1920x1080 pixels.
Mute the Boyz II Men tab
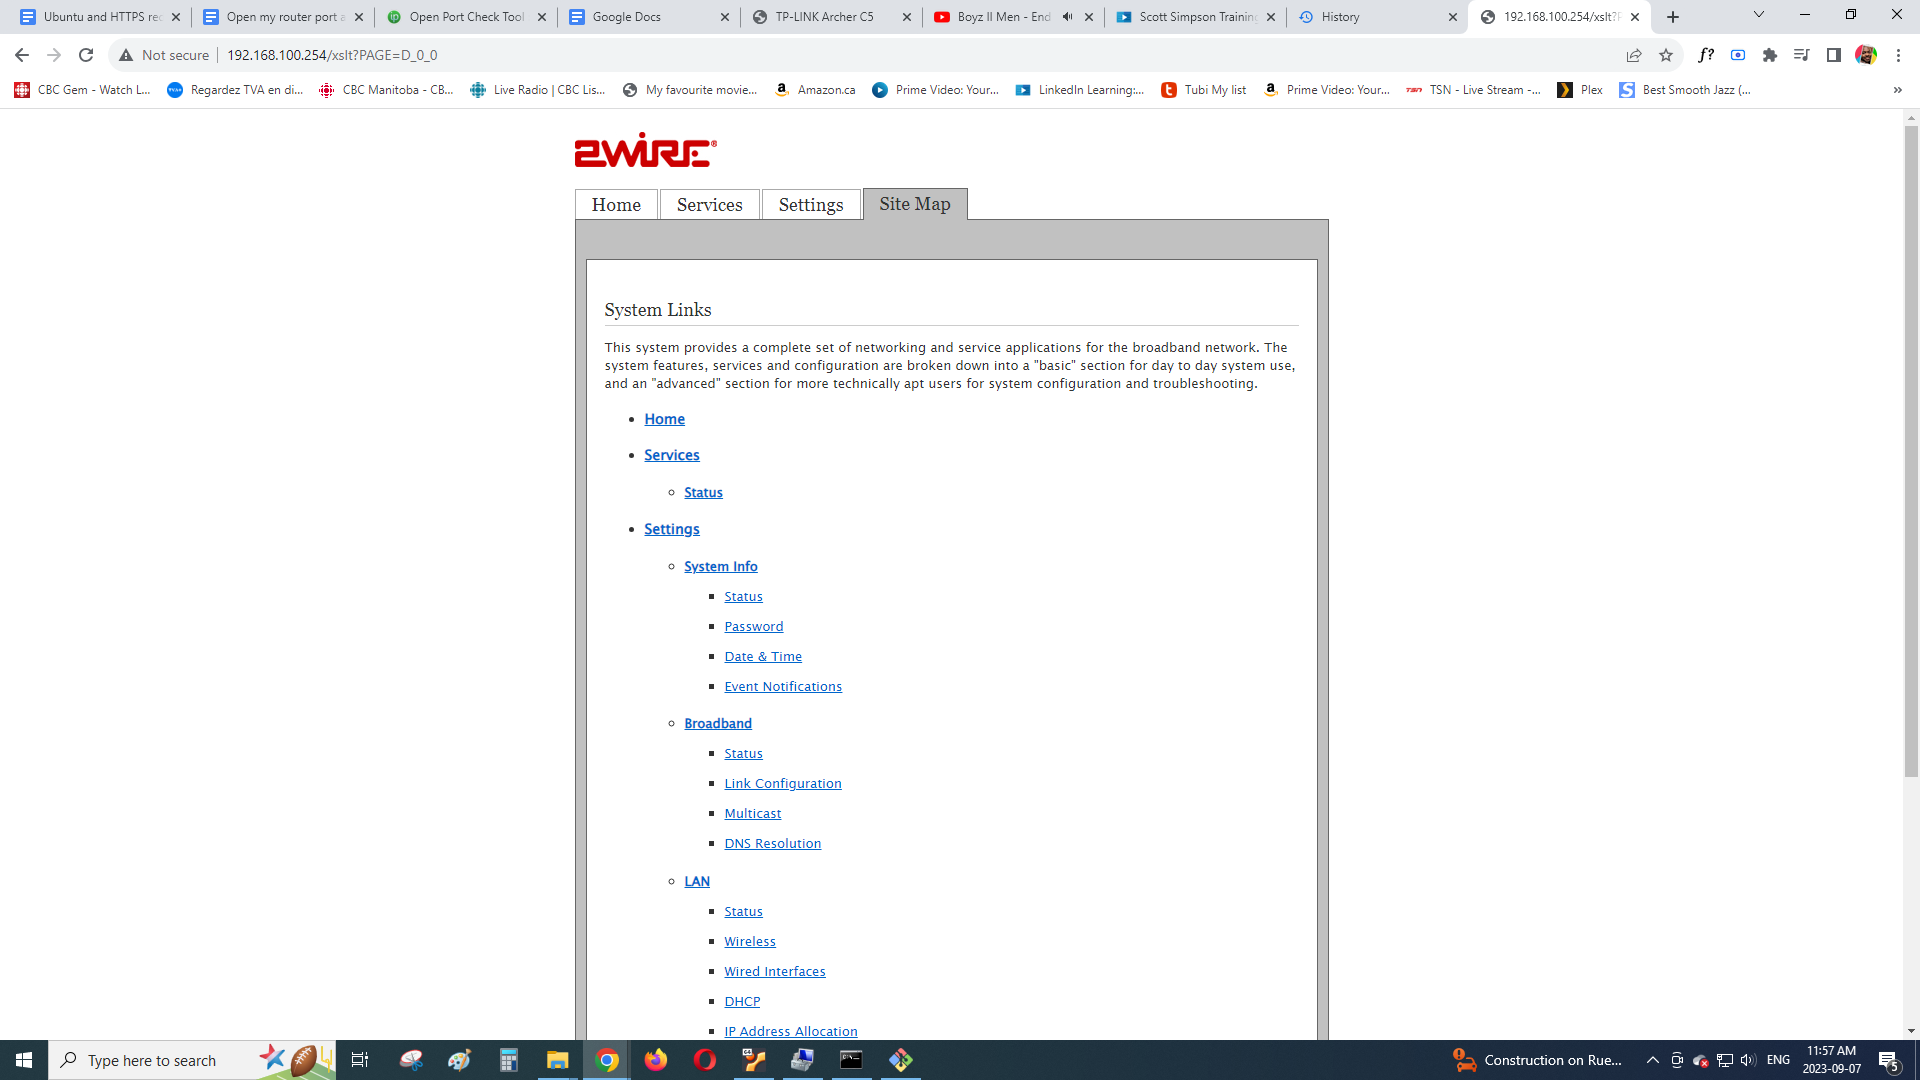[x=1067, y=17]
